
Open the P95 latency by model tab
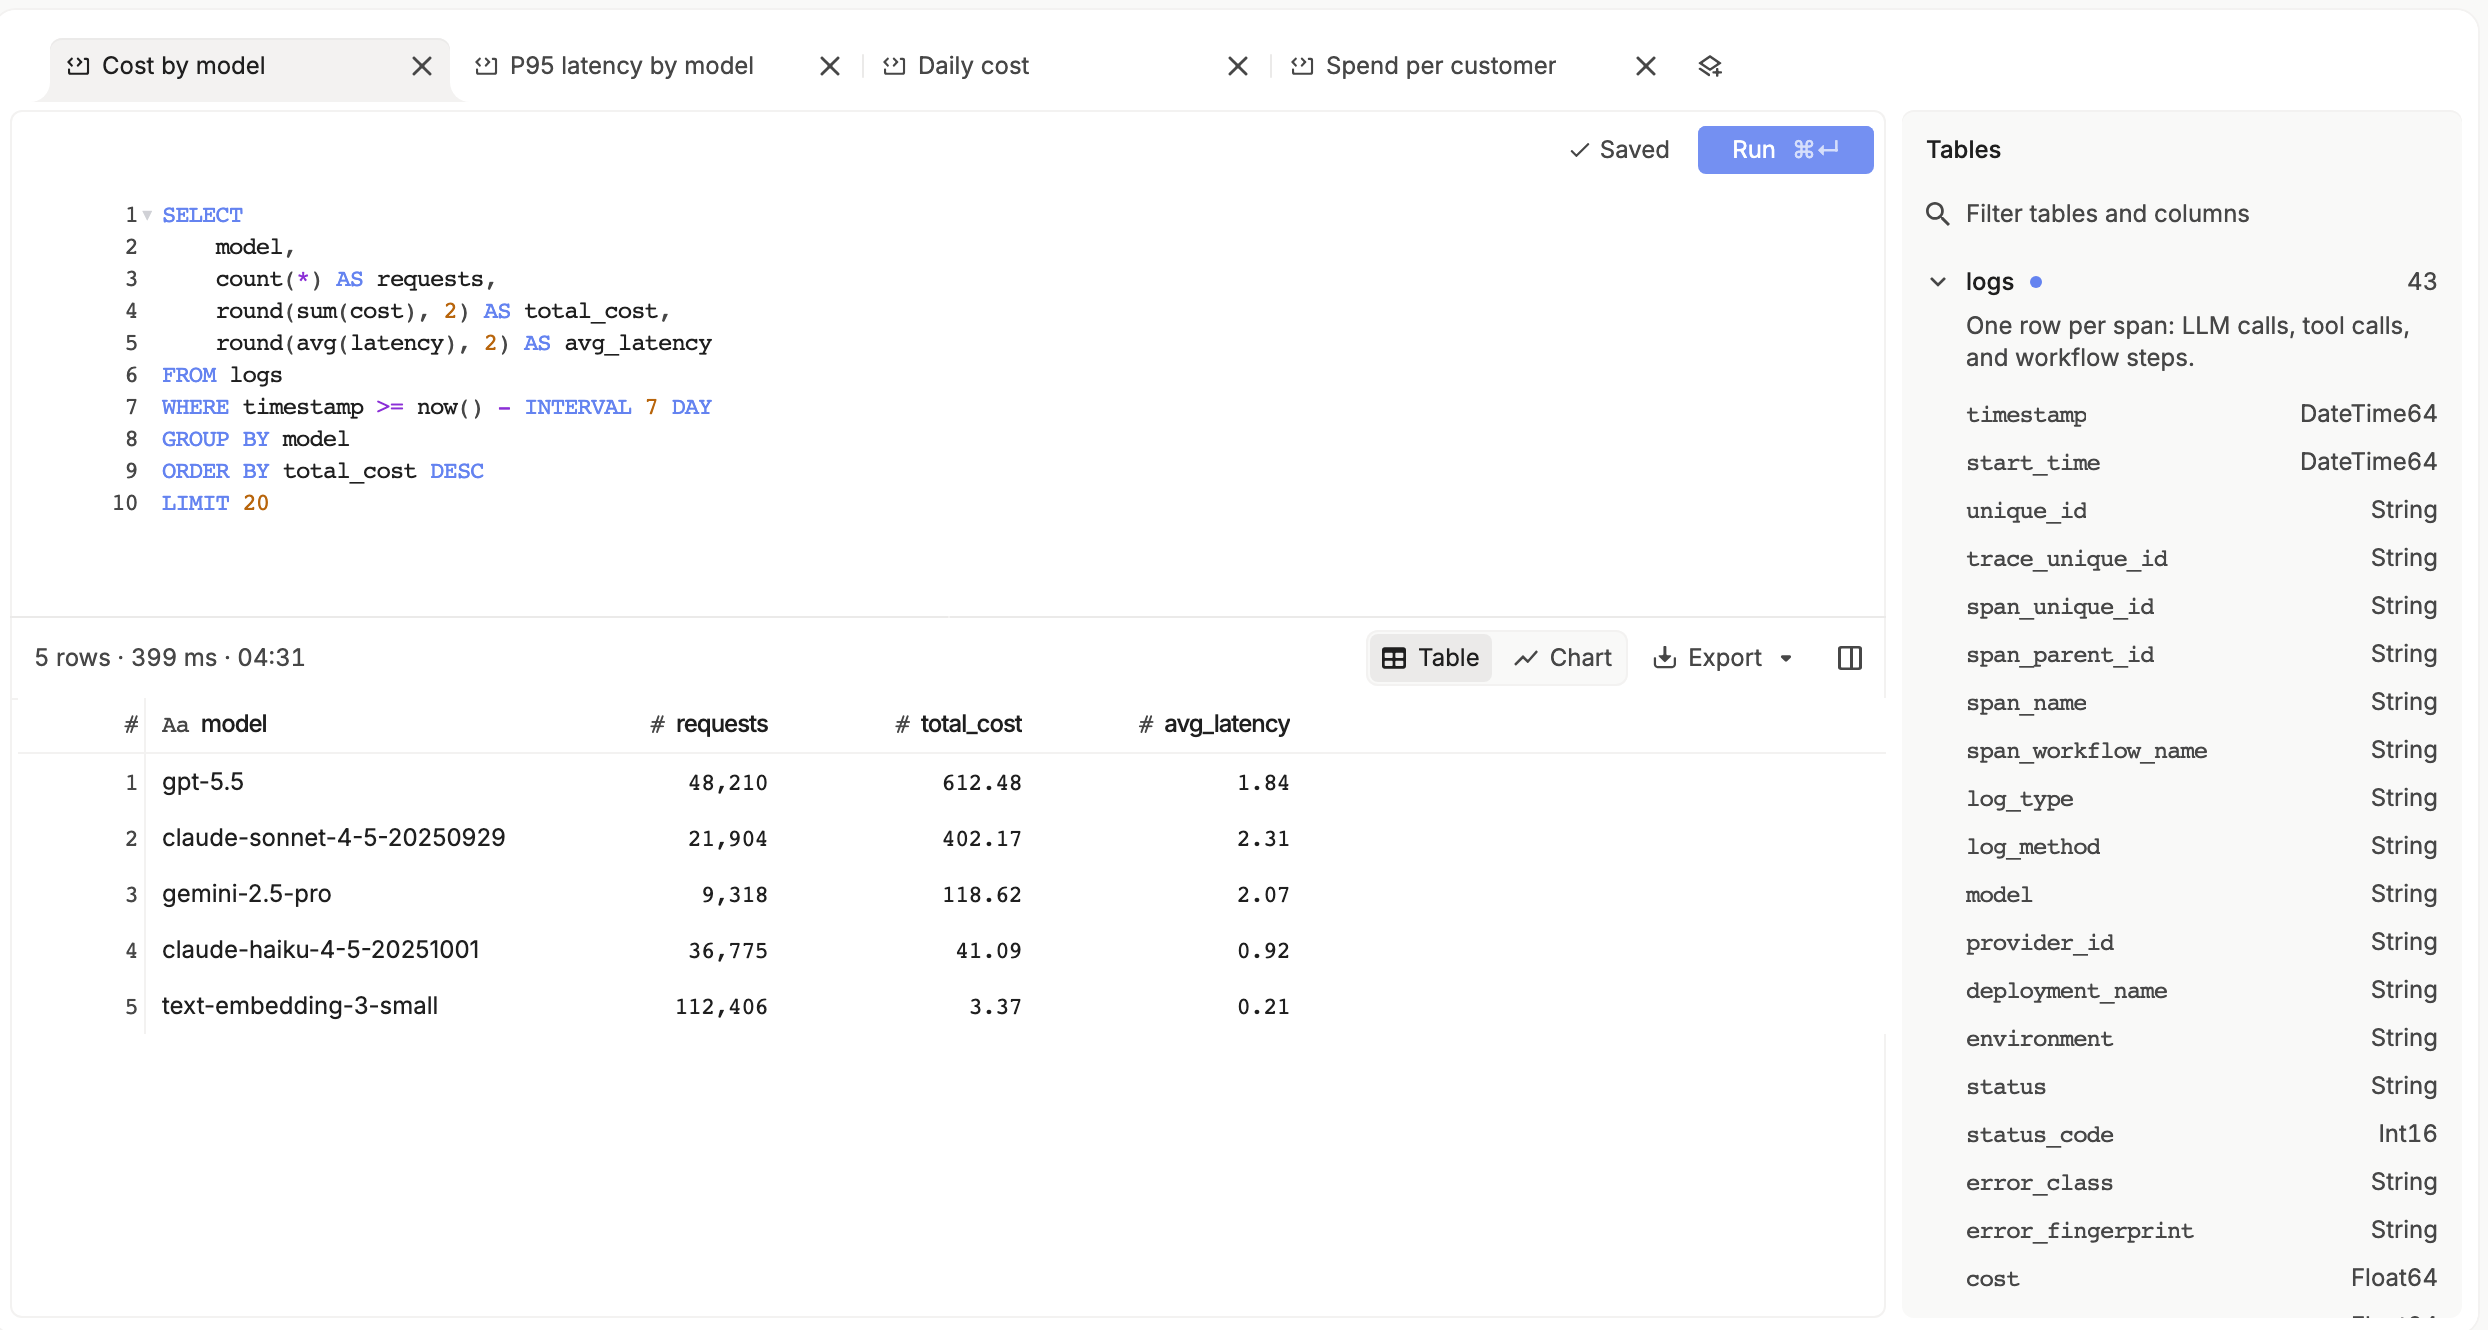tap(632, 66)
